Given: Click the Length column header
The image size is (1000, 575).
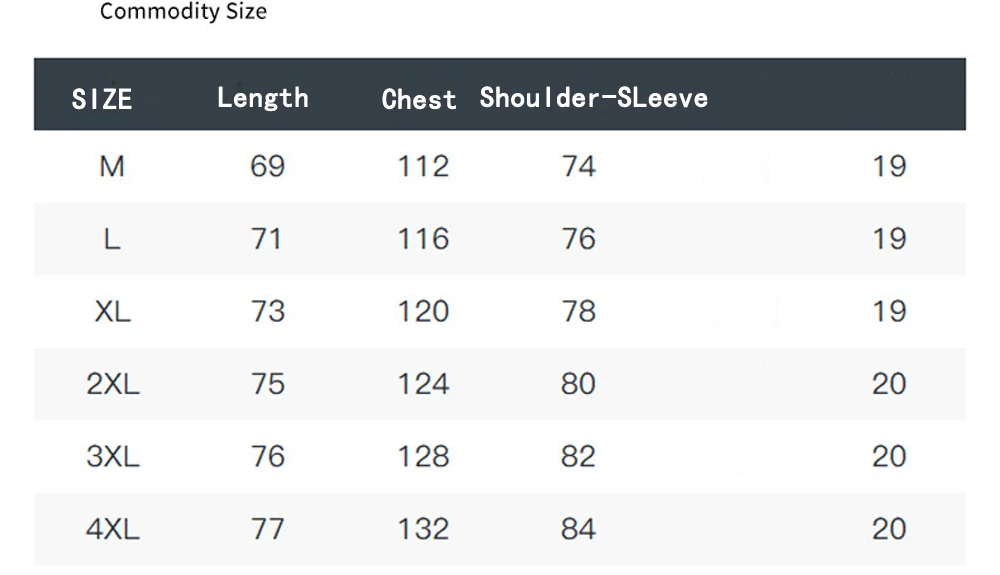Looking at the screenshot, I should (263, 98).
